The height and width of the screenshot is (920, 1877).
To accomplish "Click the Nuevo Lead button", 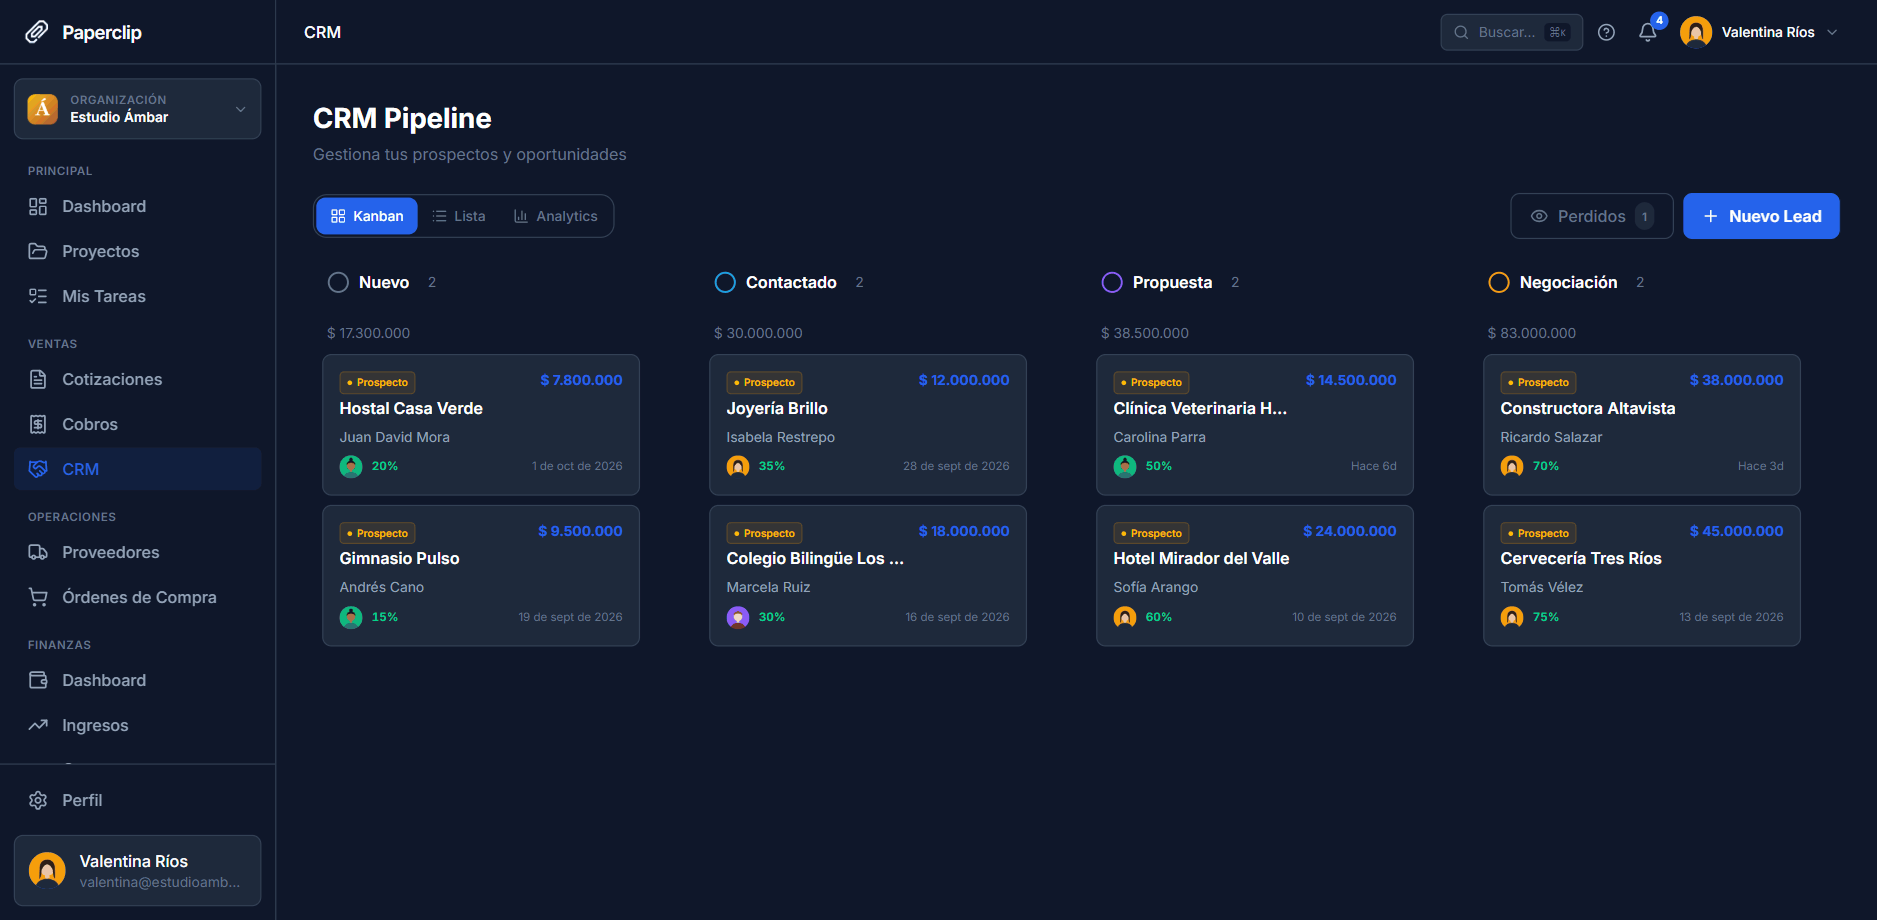I will [1761, 216].
